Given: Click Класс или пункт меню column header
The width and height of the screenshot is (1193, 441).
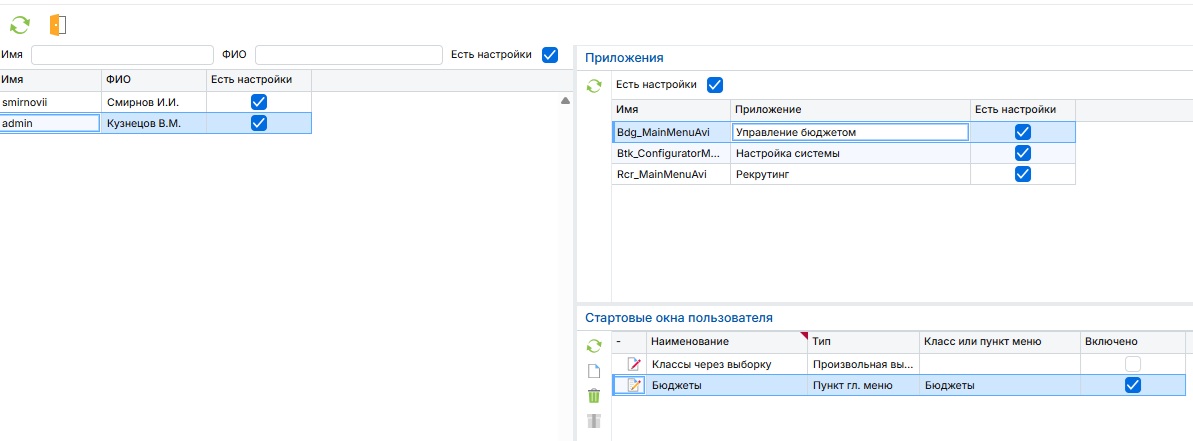Looking at the screenshot, I should point(1000,341).
